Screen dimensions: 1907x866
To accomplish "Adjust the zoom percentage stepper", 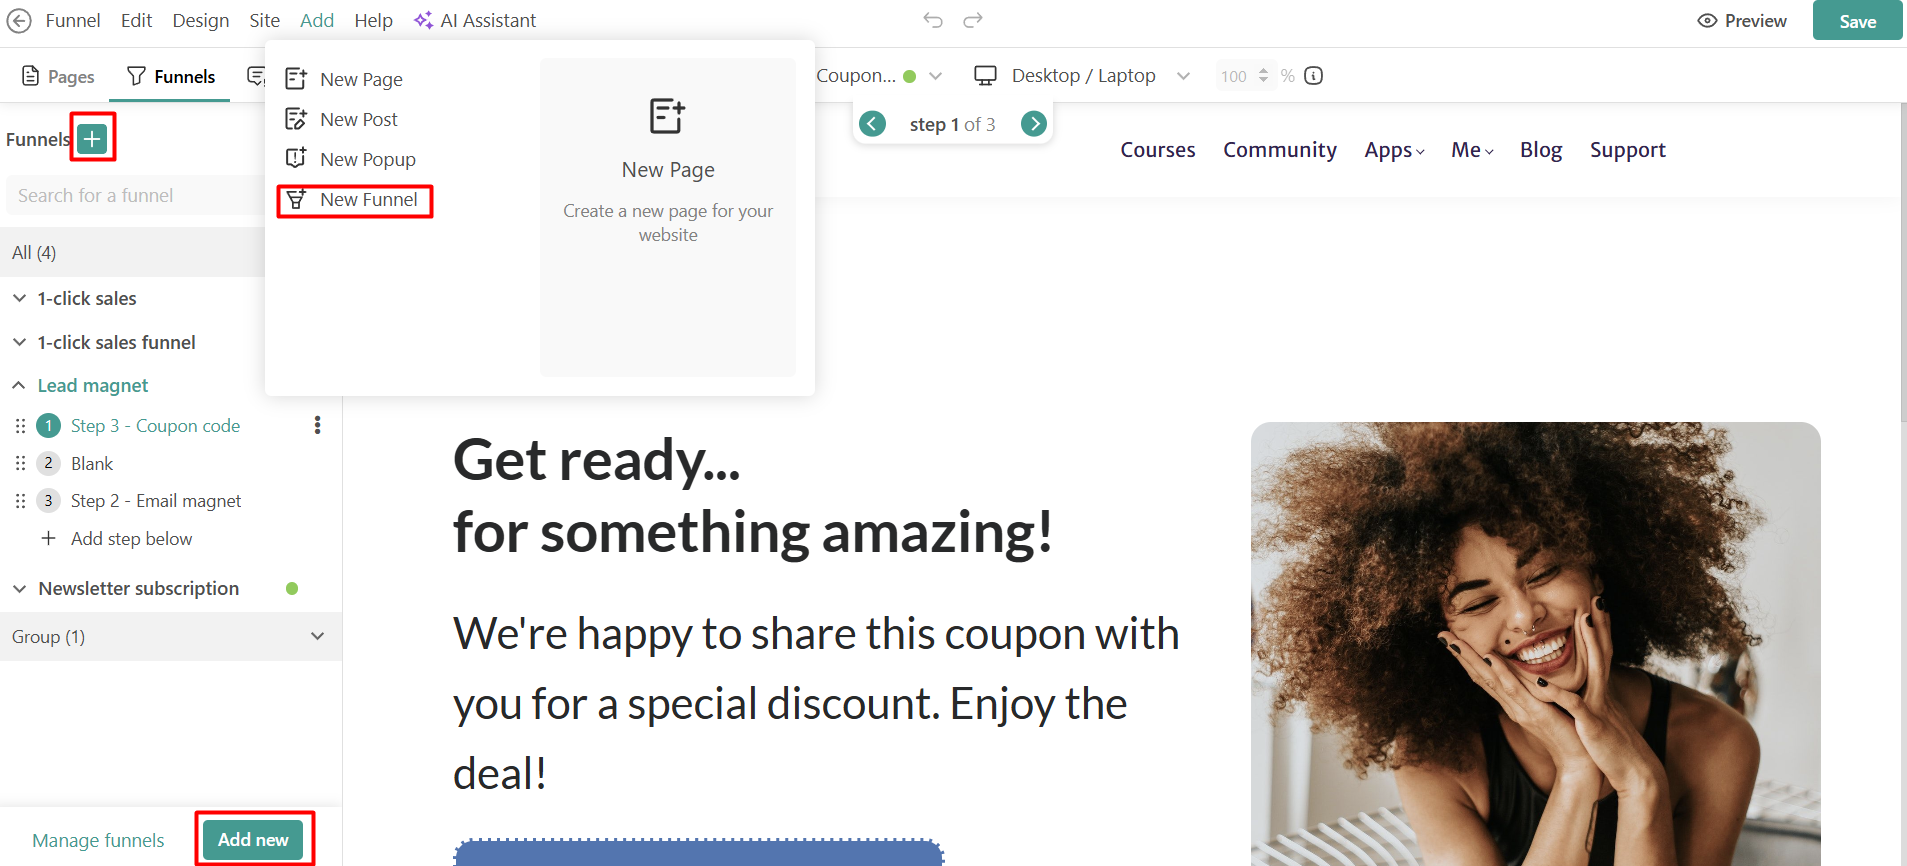I will [x=1263, y=76].
